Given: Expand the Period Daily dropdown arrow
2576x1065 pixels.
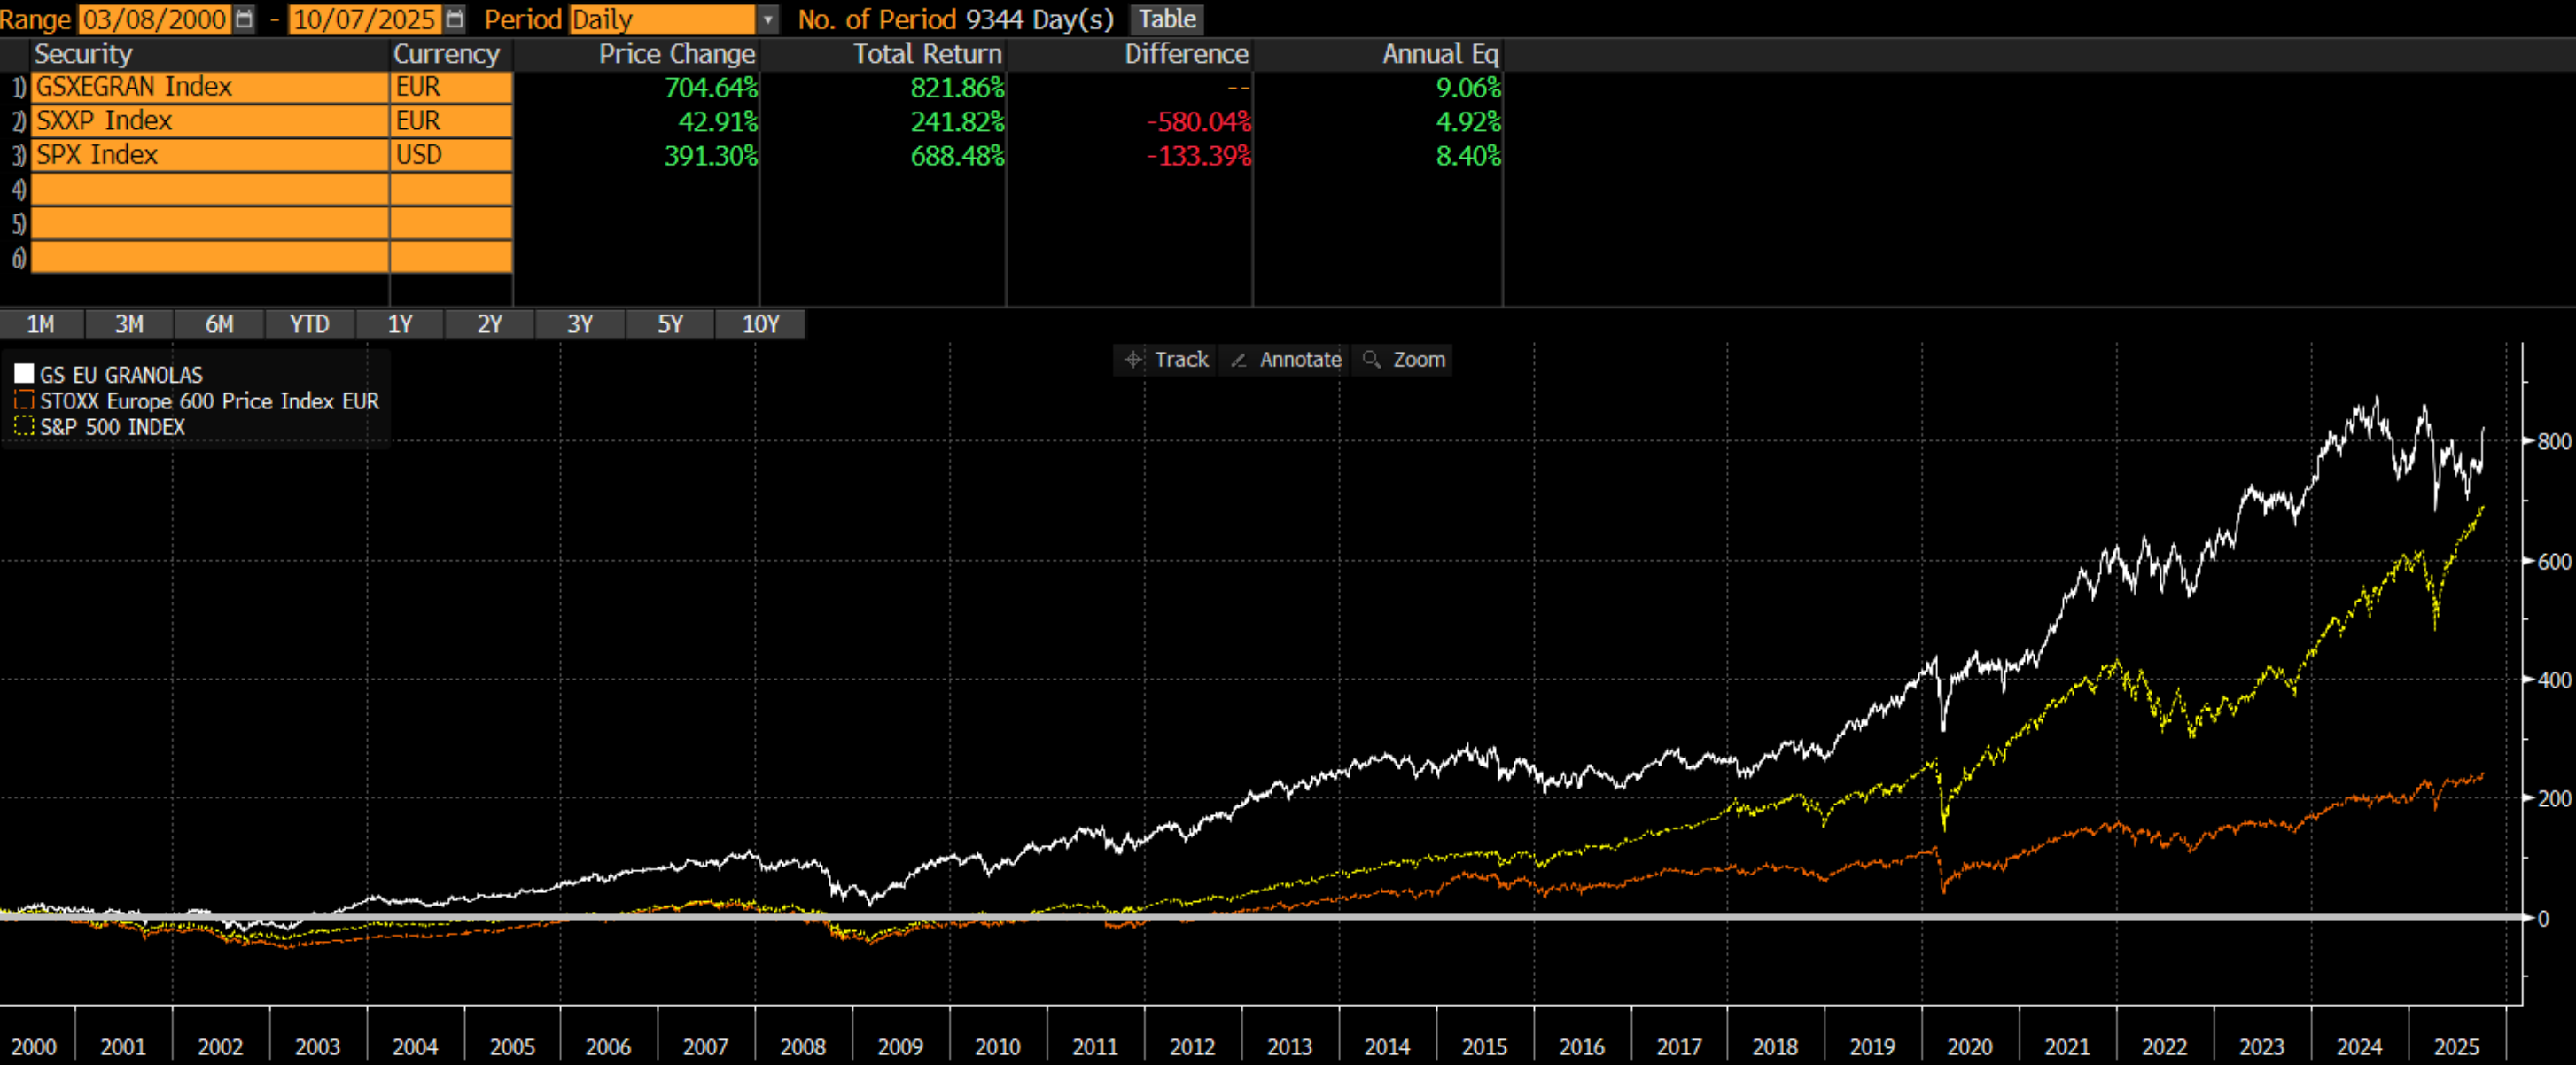Looking at the screenshot, I should 767,19.
